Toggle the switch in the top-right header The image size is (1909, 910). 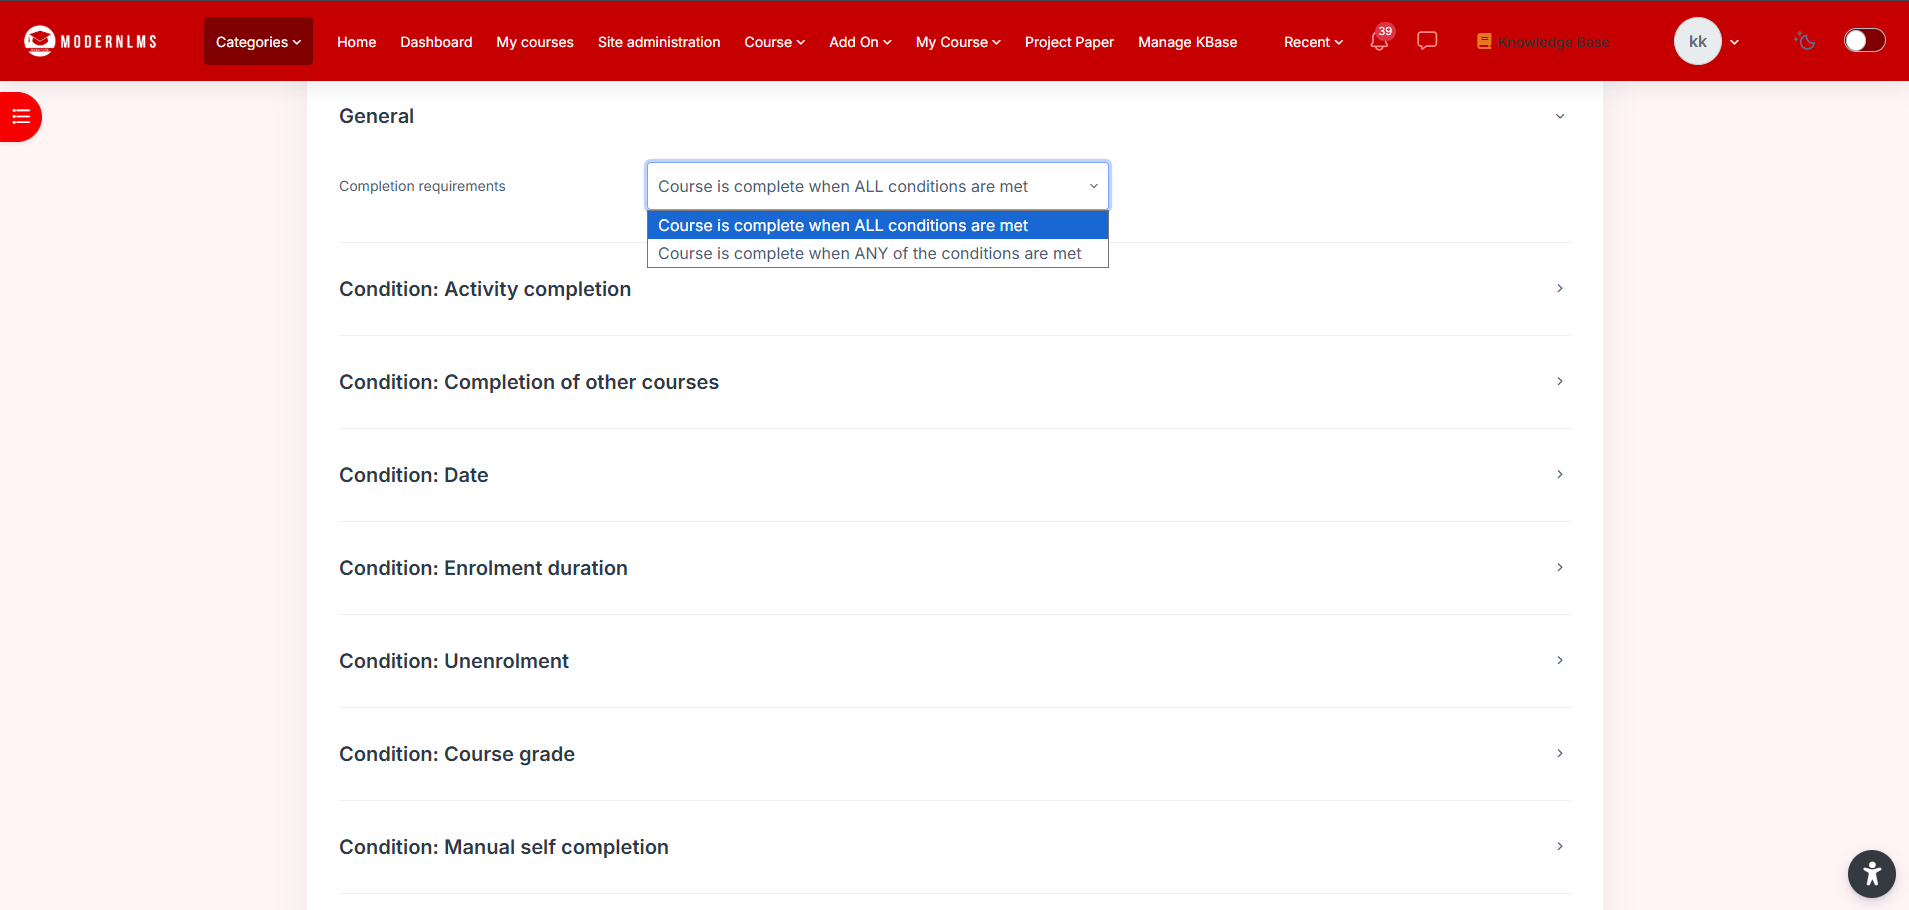1865,40
